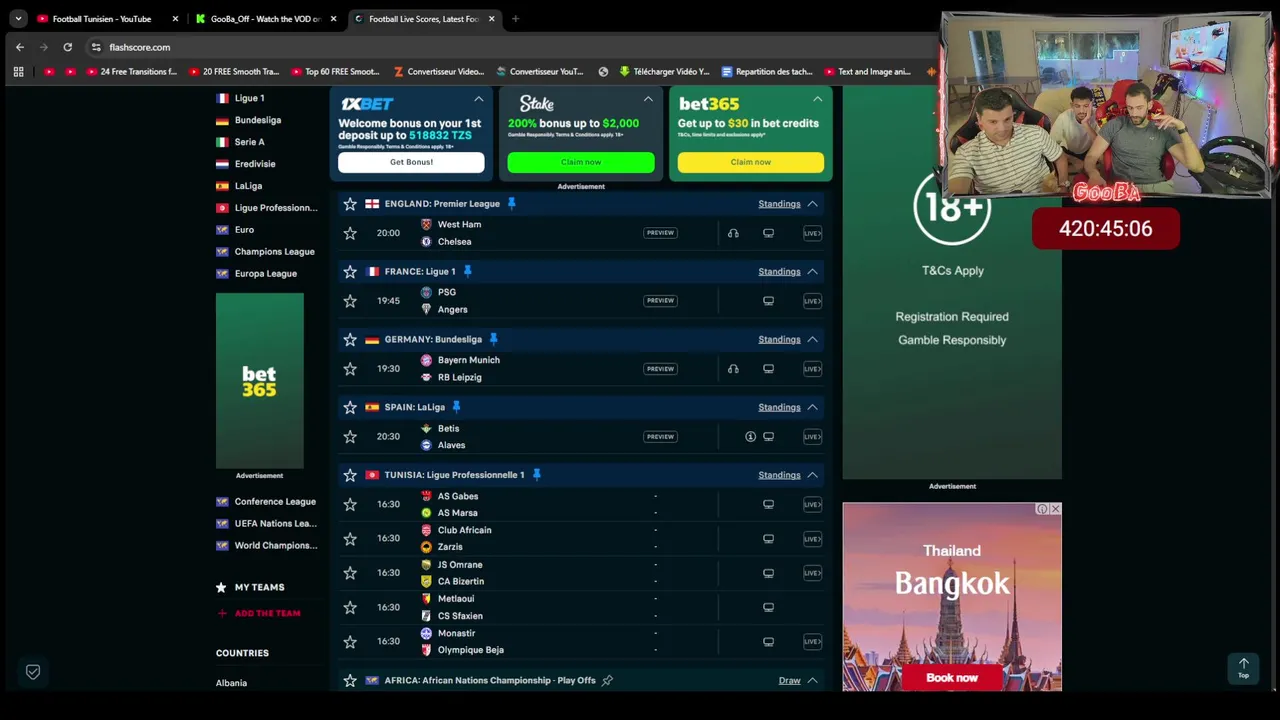The width and height of the screenshot is (1280, 720).
Task: Open Conference League in the sidebar
Action: click(275, 502)
